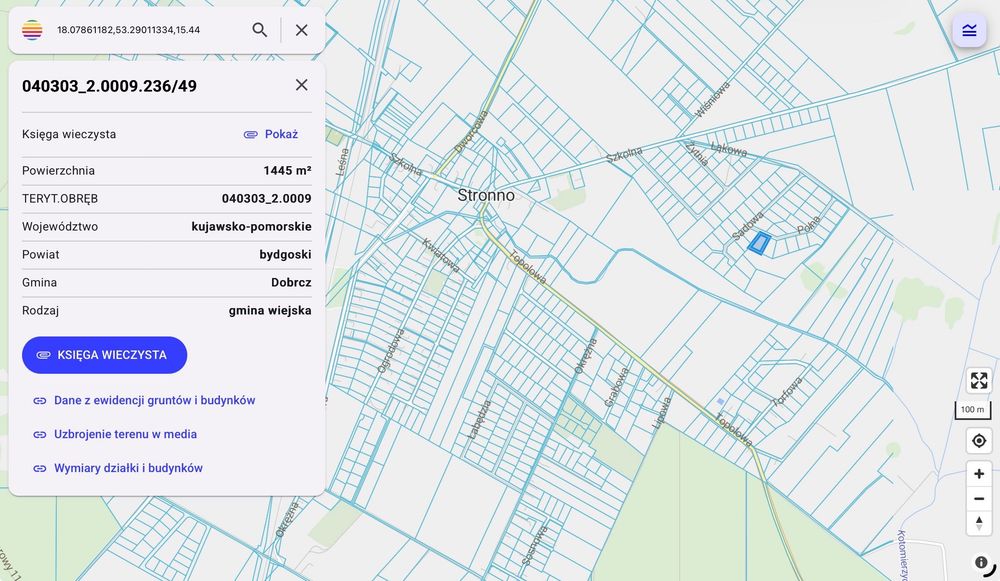The width and height of the screenshot is (1000, 581).
Task: Zoom out with the minus button
Action: pos(979,499)
